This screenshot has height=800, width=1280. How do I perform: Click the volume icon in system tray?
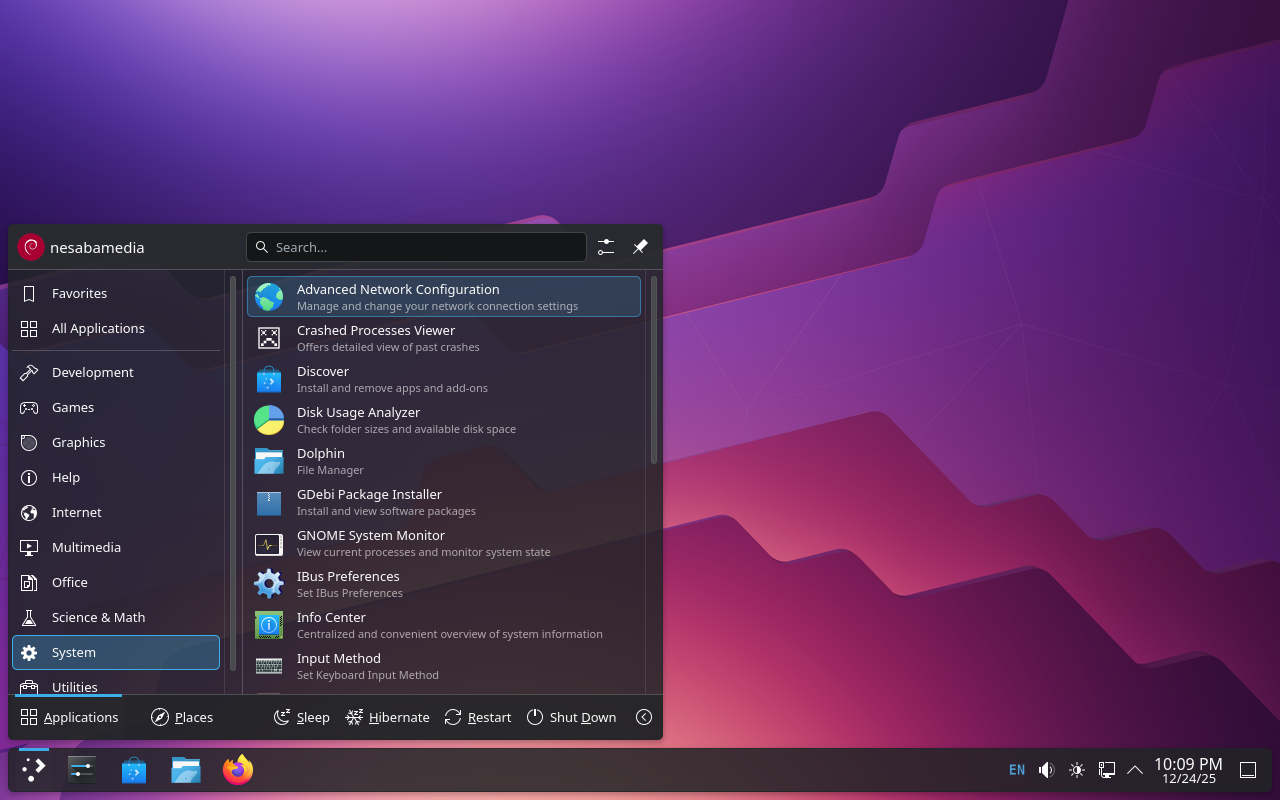point(1046,770)
